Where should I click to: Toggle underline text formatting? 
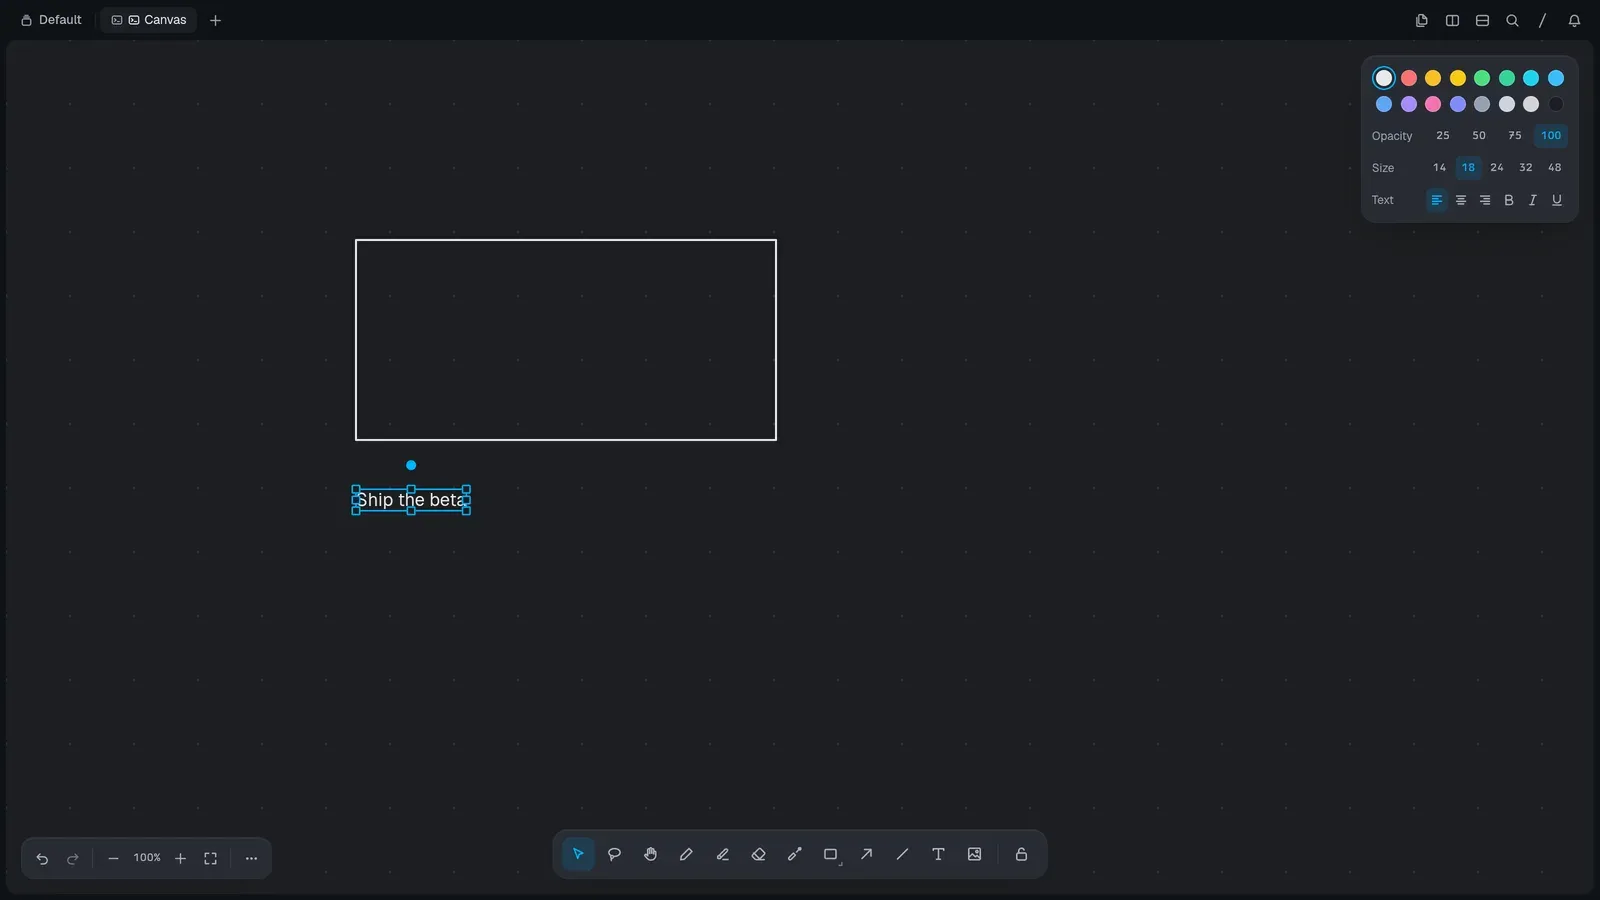click(1557, 200)
